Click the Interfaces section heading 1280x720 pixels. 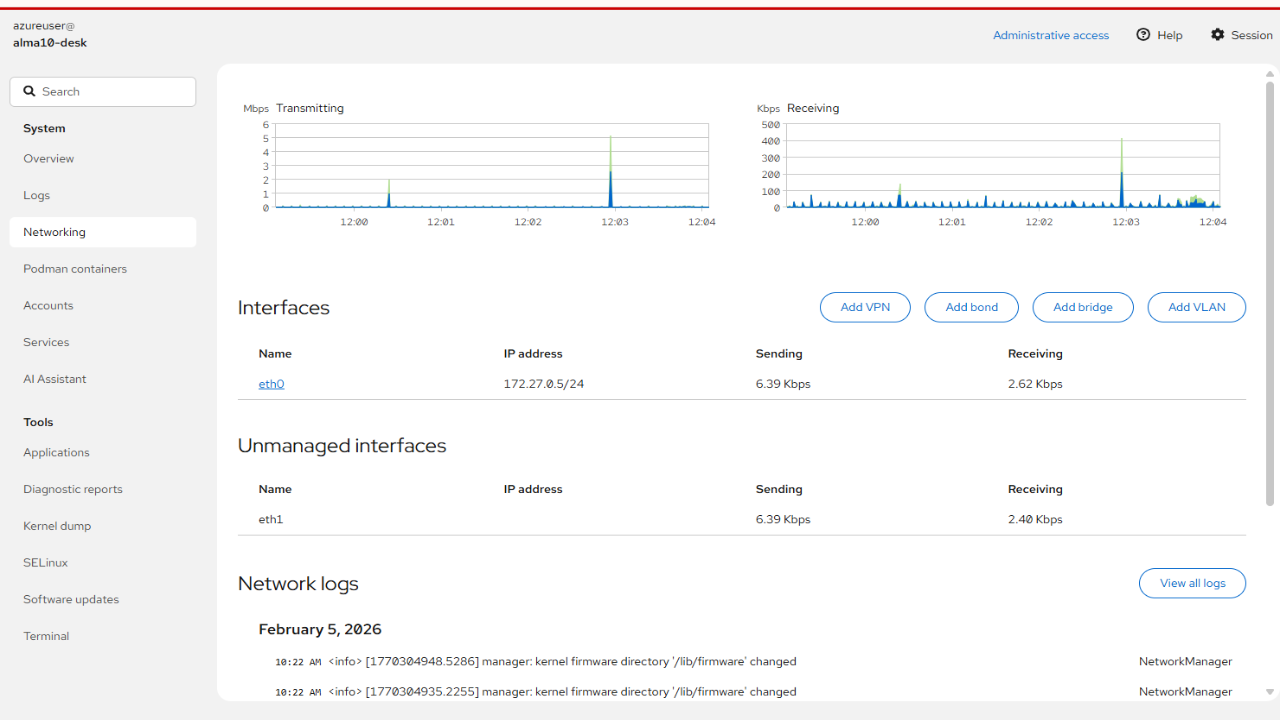tap(284, 308)
